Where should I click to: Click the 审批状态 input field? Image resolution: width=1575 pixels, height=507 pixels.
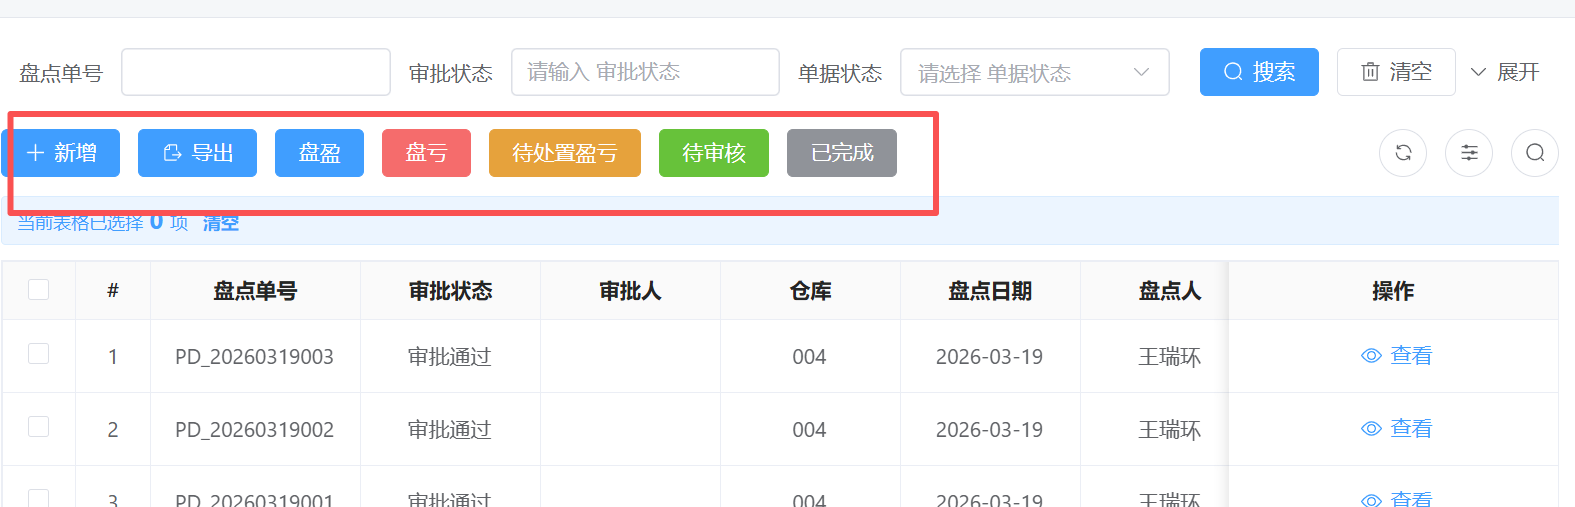[x=644, y=73]
